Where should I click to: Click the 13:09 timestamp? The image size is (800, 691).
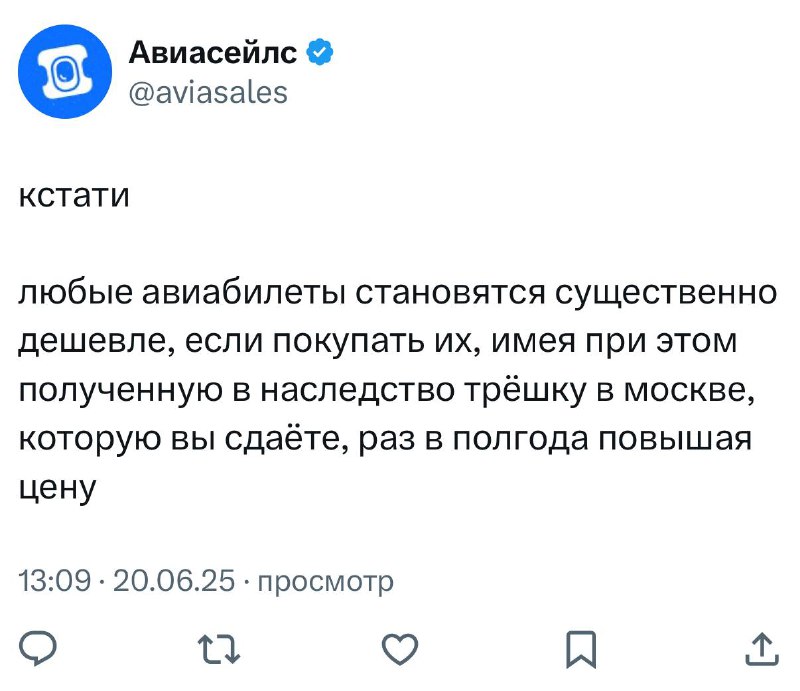pos(55,581)
